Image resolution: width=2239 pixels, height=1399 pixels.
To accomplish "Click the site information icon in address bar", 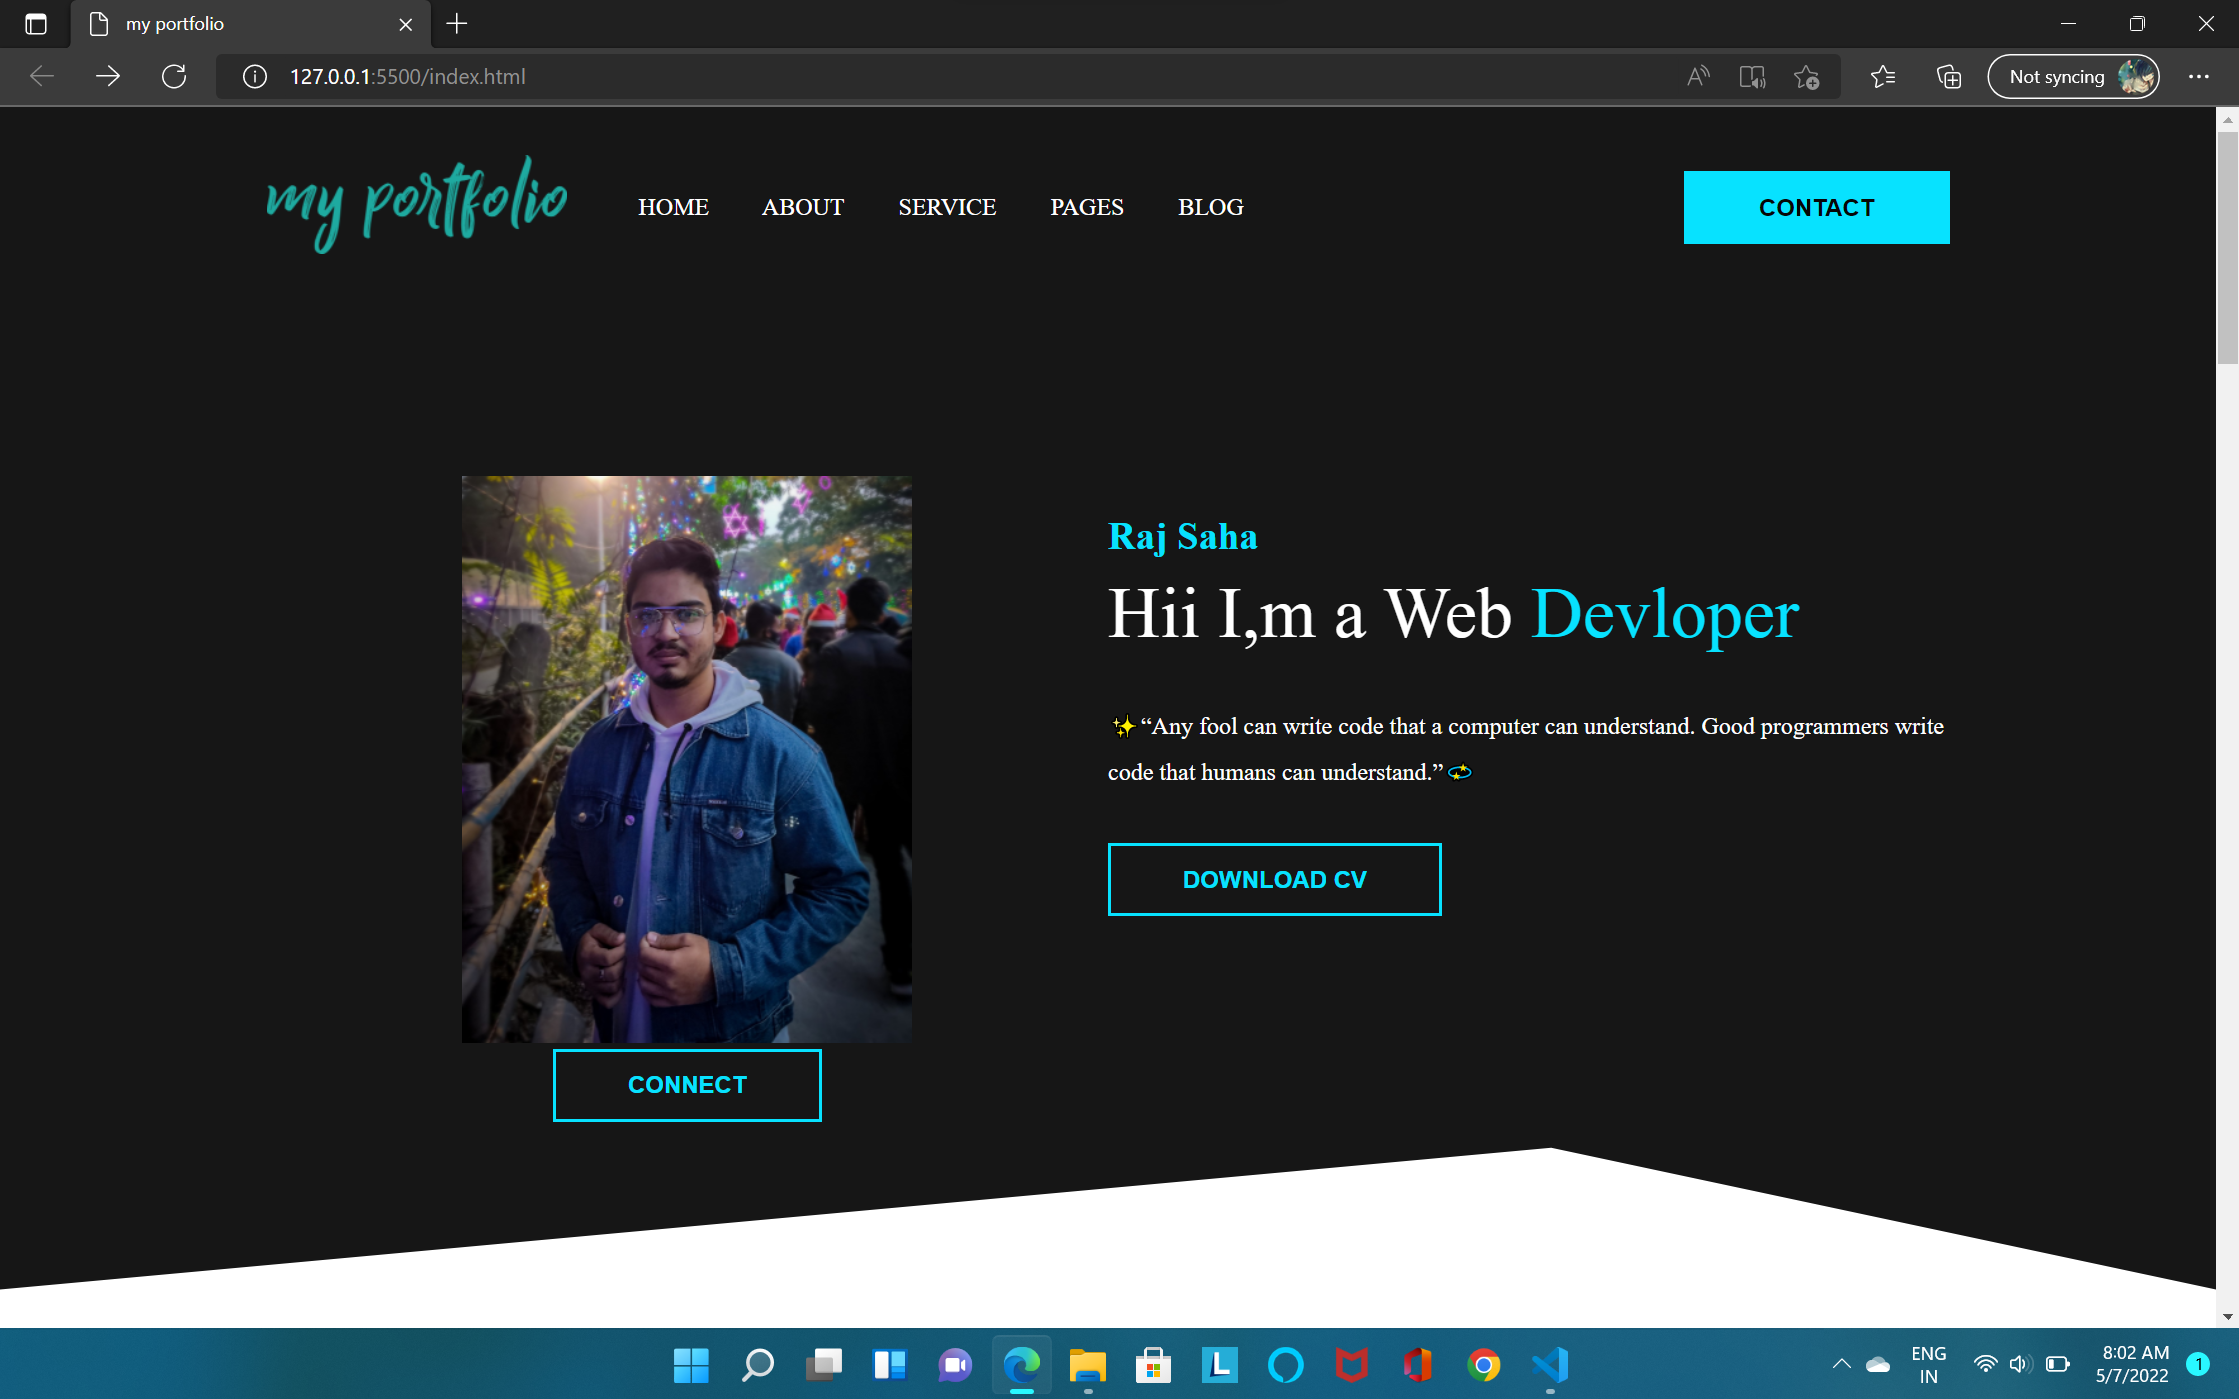I will [x=255, y=76].
